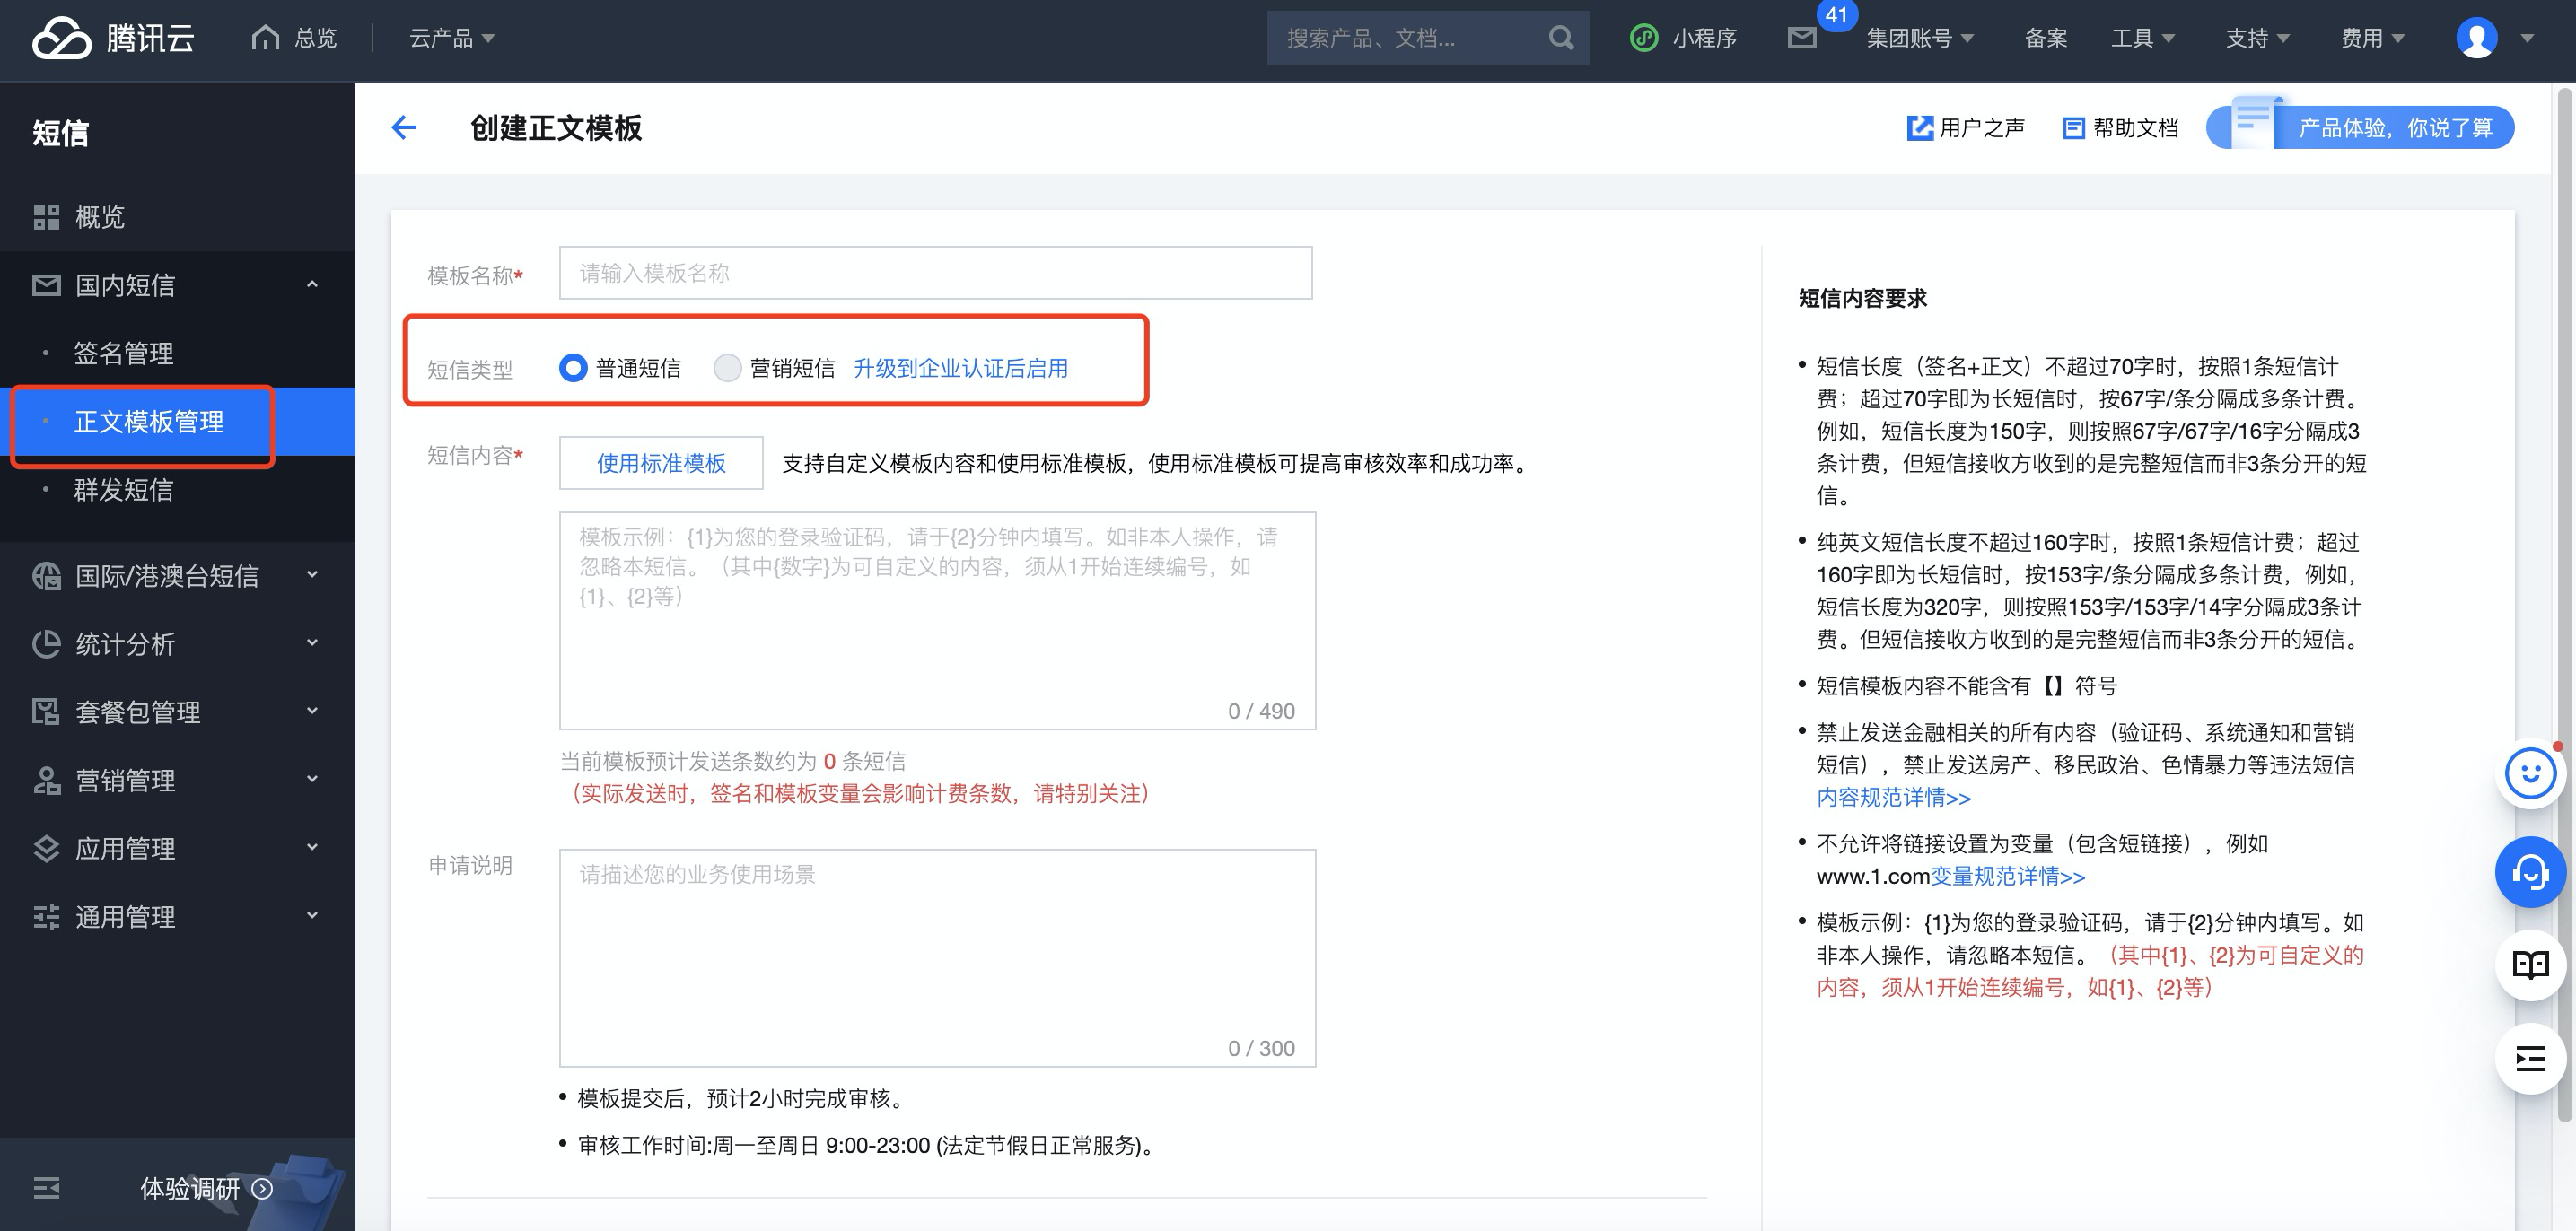This screenshot has height=1231, width=2576.
Task: Open the headset customer service button
Action: [x=2530, y=871]
